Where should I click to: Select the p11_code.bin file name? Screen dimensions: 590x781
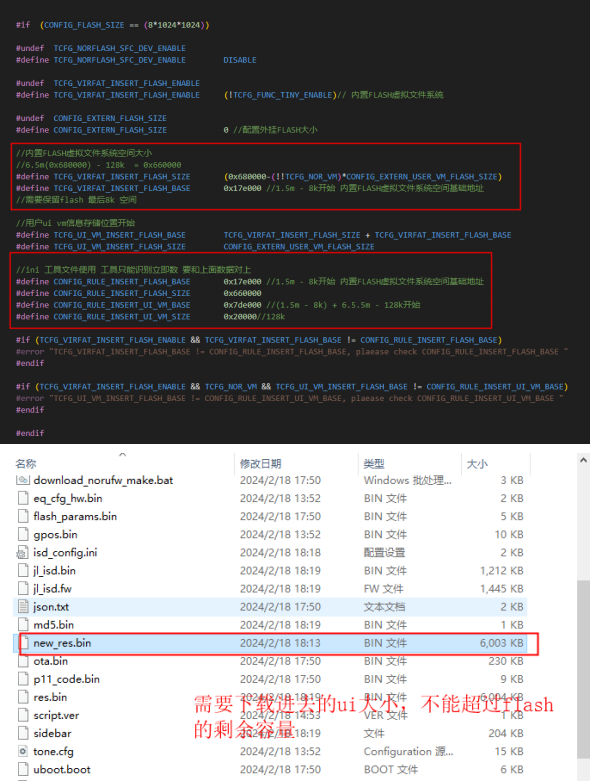tap(66, 679)
